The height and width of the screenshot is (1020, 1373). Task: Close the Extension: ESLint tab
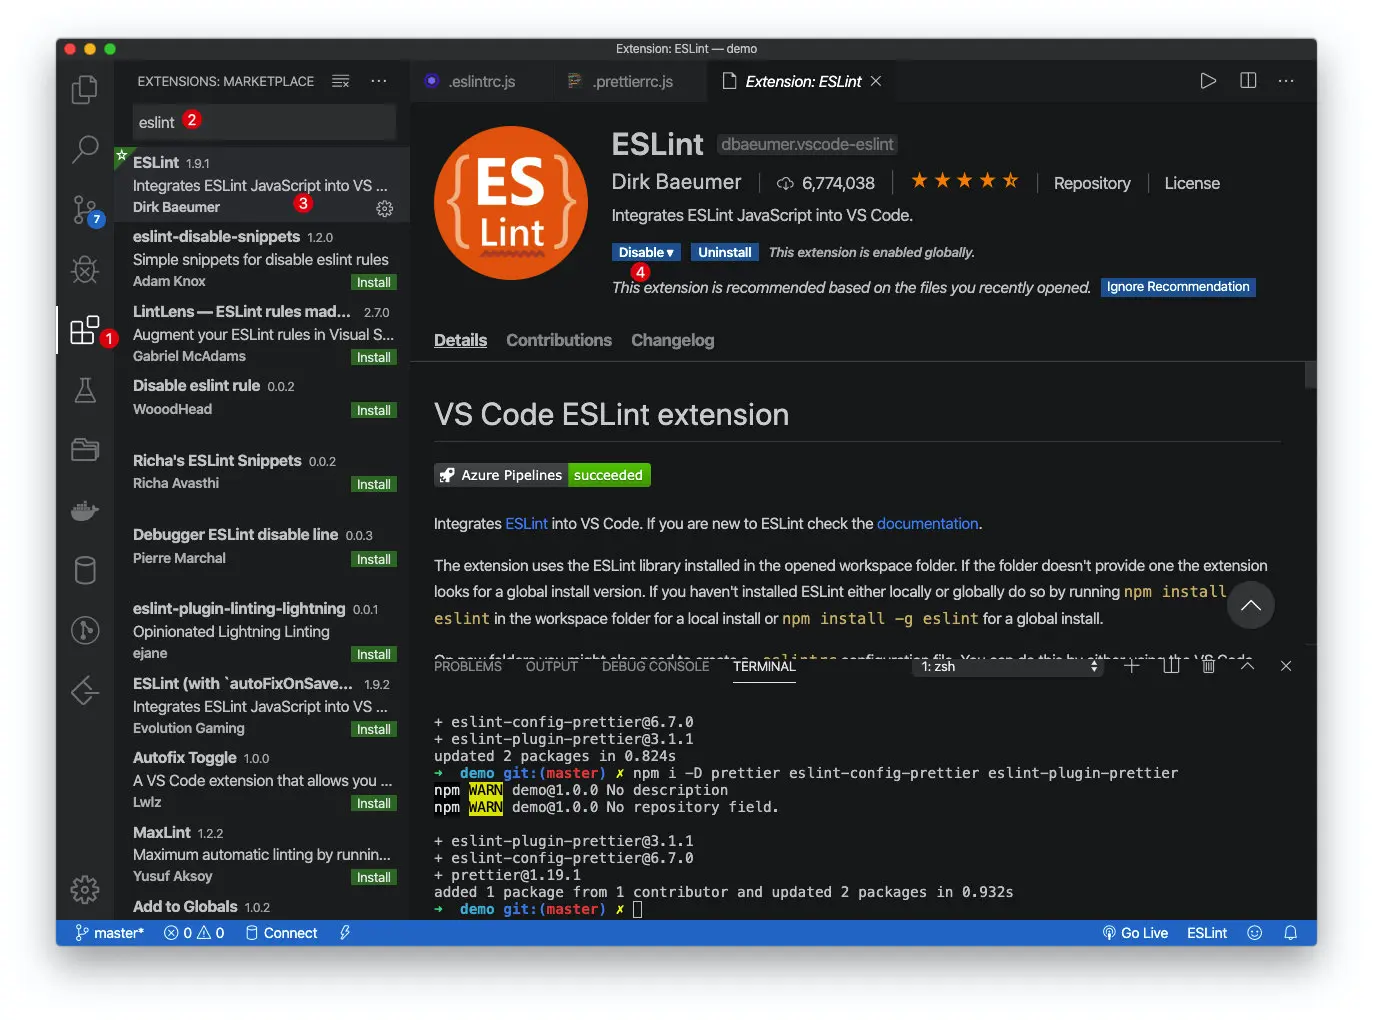(876, 81)
